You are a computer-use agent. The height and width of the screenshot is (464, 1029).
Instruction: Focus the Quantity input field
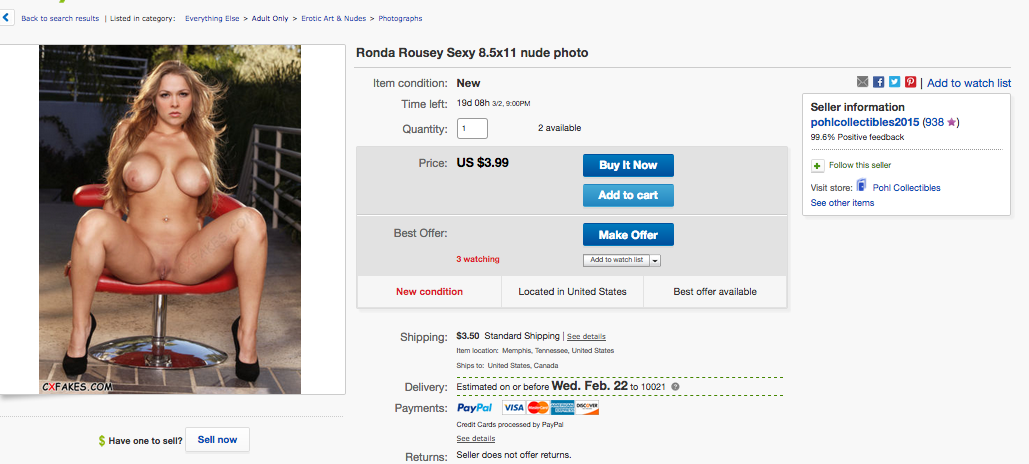tap(472, 128)
